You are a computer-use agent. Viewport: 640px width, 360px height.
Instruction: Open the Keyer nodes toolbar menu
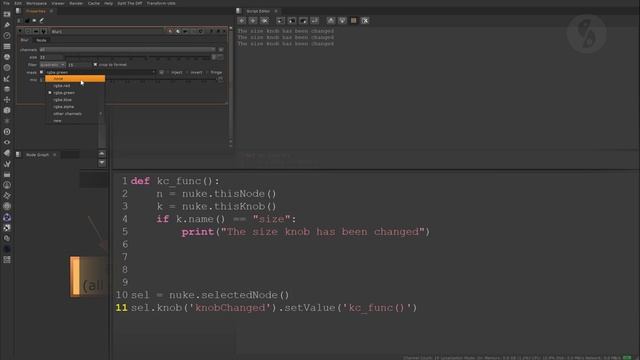coord(7,78)
